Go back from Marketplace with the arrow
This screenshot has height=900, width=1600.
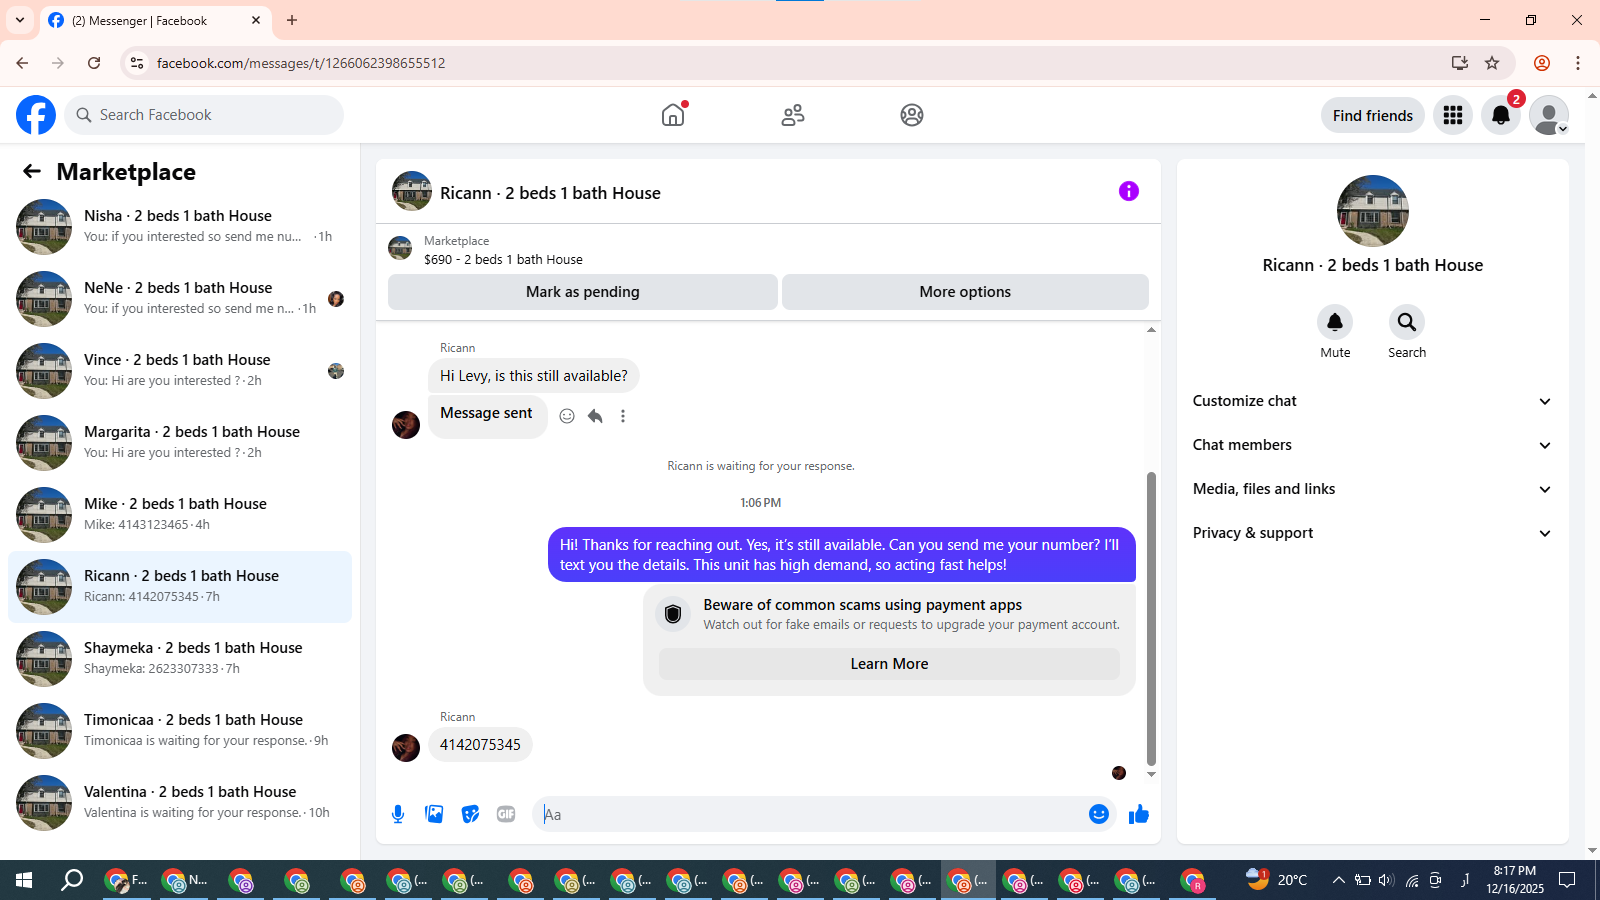32,172
